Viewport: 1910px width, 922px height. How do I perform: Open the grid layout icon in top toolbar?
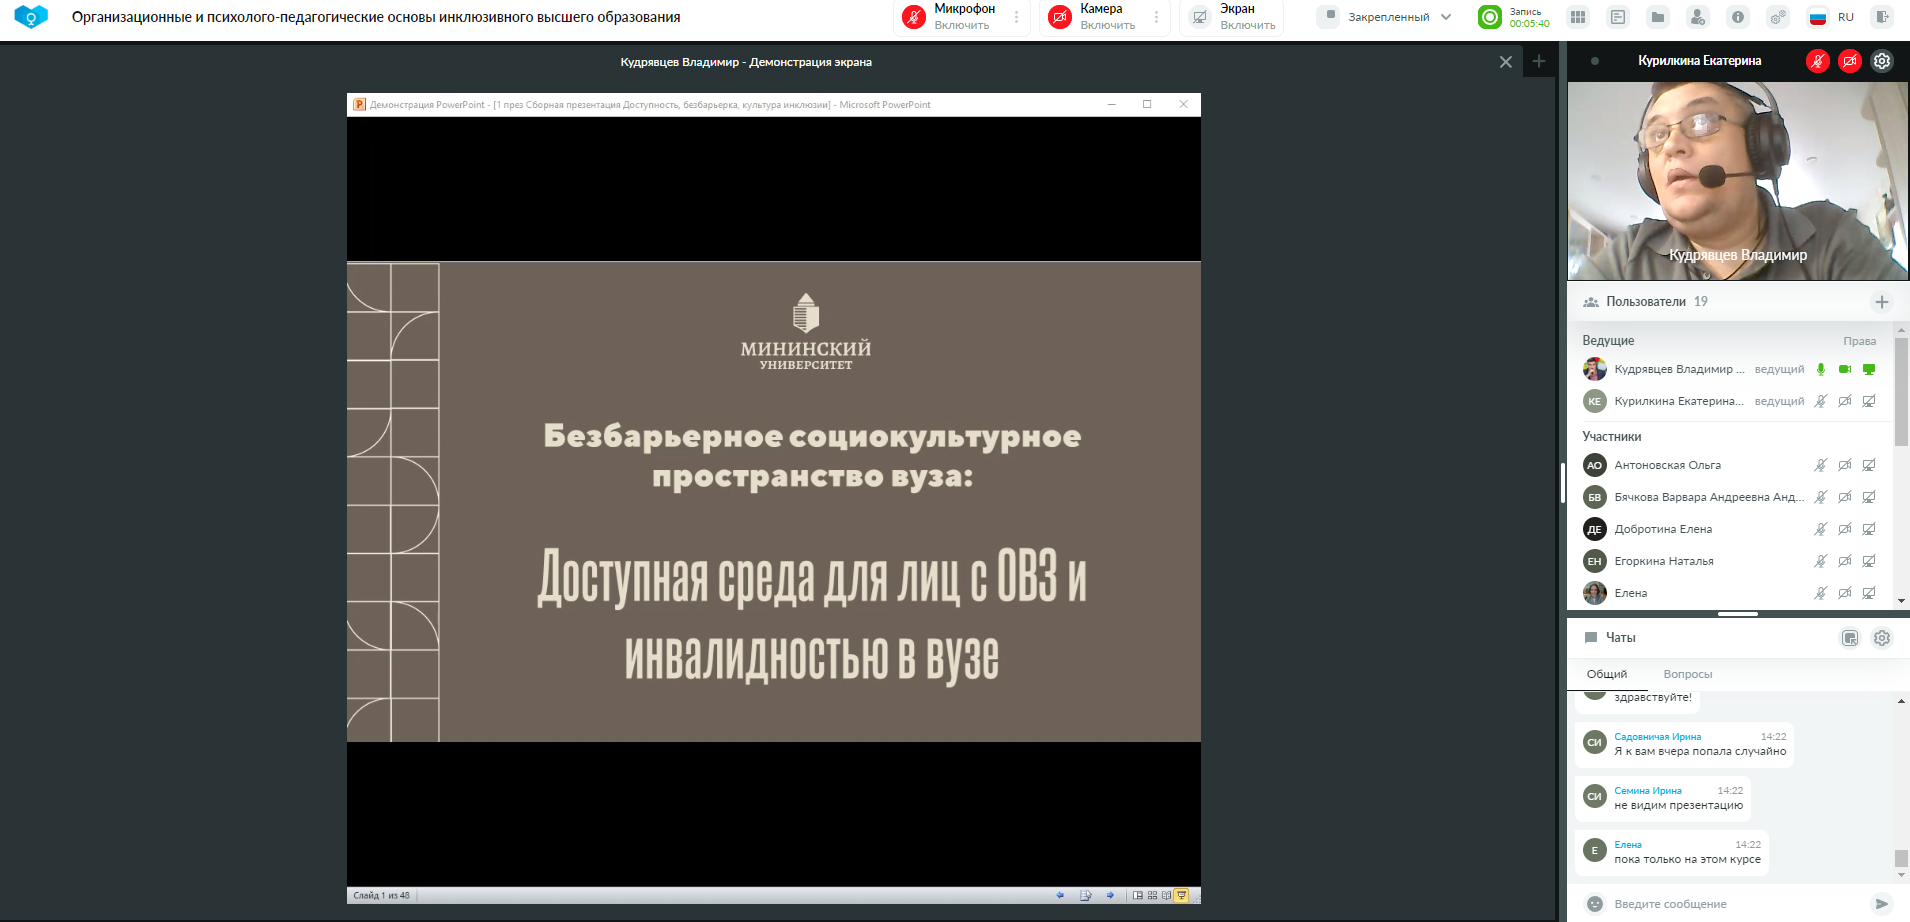(1578, 17)
